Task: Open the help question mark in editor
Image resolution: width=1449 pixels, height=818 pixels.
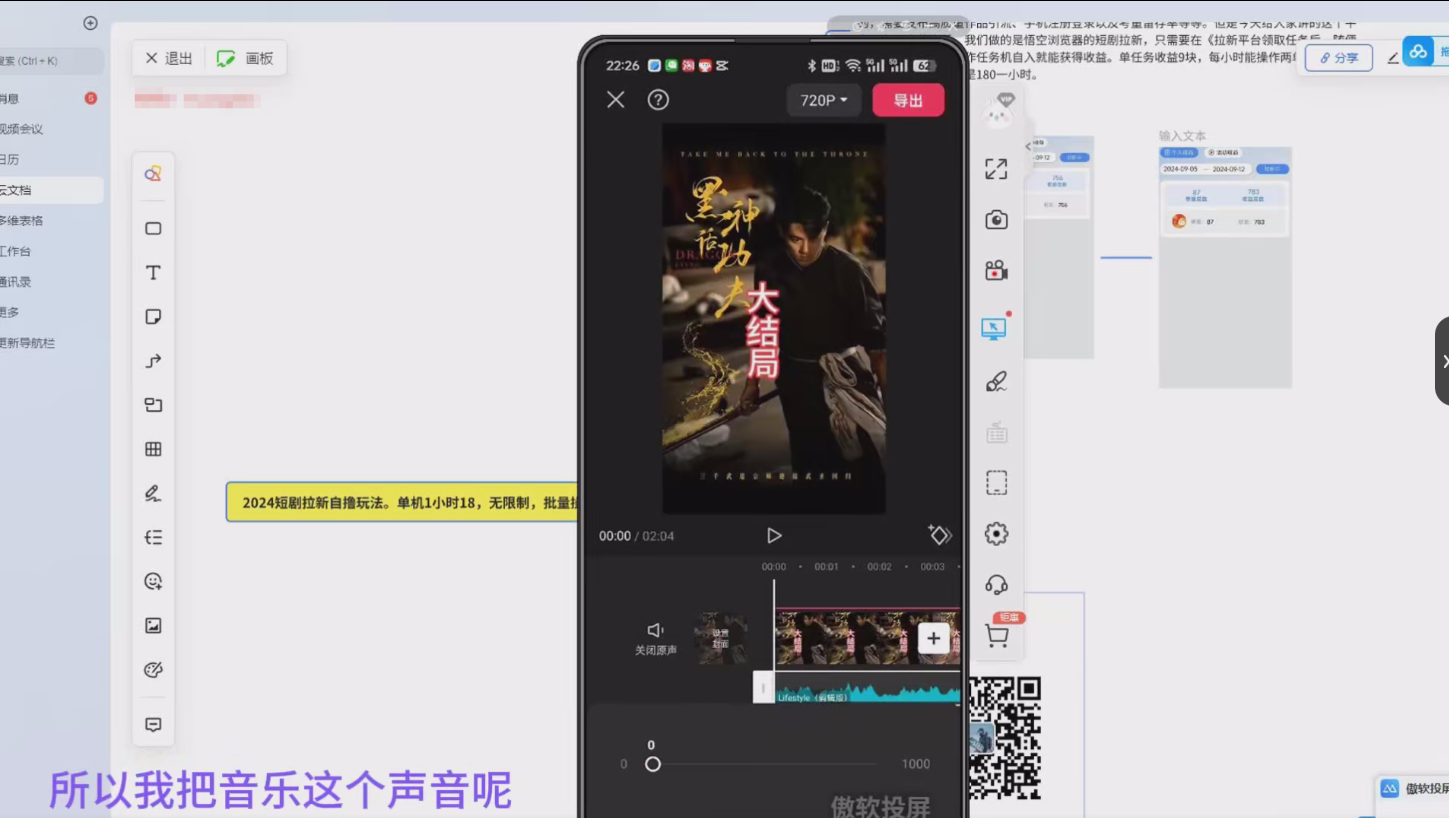Action: click(x=658, y=99)
